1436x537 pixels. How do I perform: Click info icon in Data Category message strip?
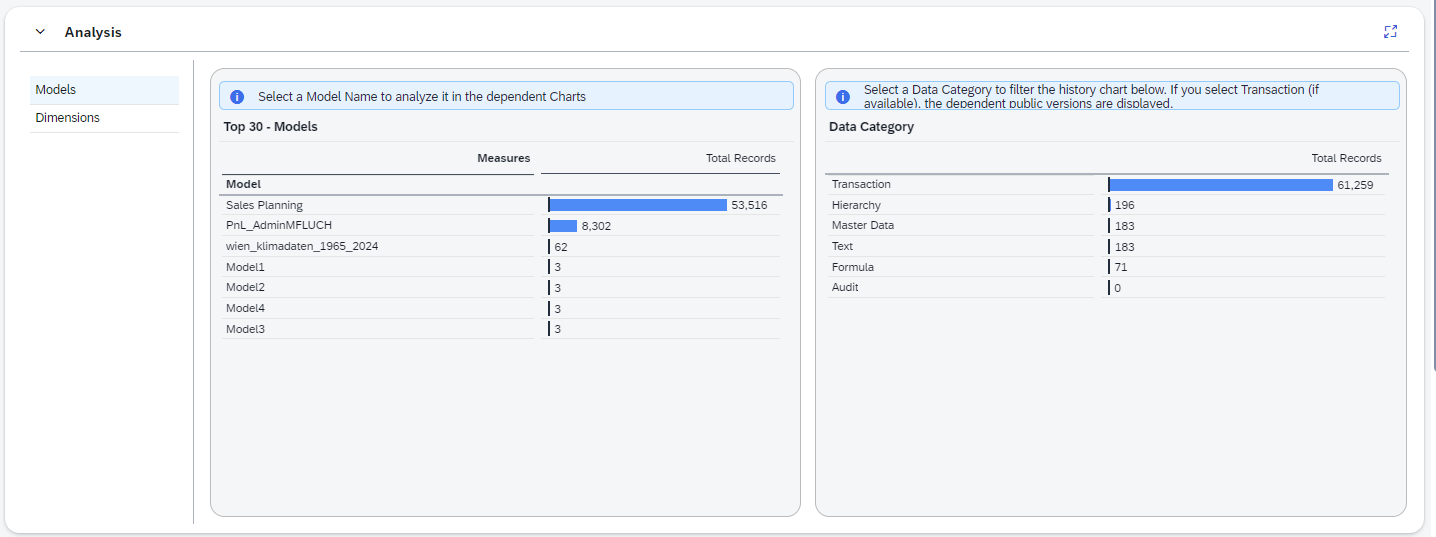[x=843, y=97]
